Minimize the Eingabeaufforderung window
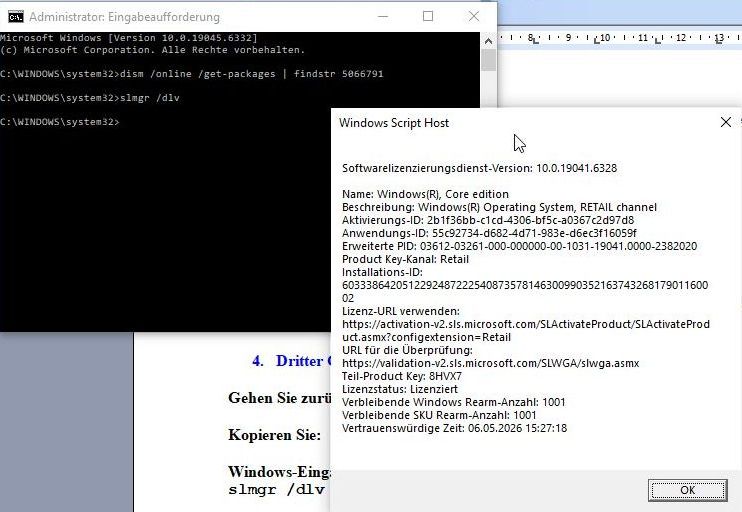This screenshot has height=512, width=742. click(x=383, y=17)
